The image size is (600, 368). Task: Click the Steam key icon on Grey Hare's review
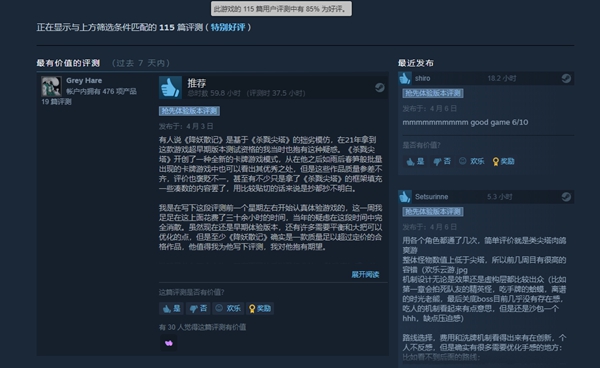click(379, 88)
